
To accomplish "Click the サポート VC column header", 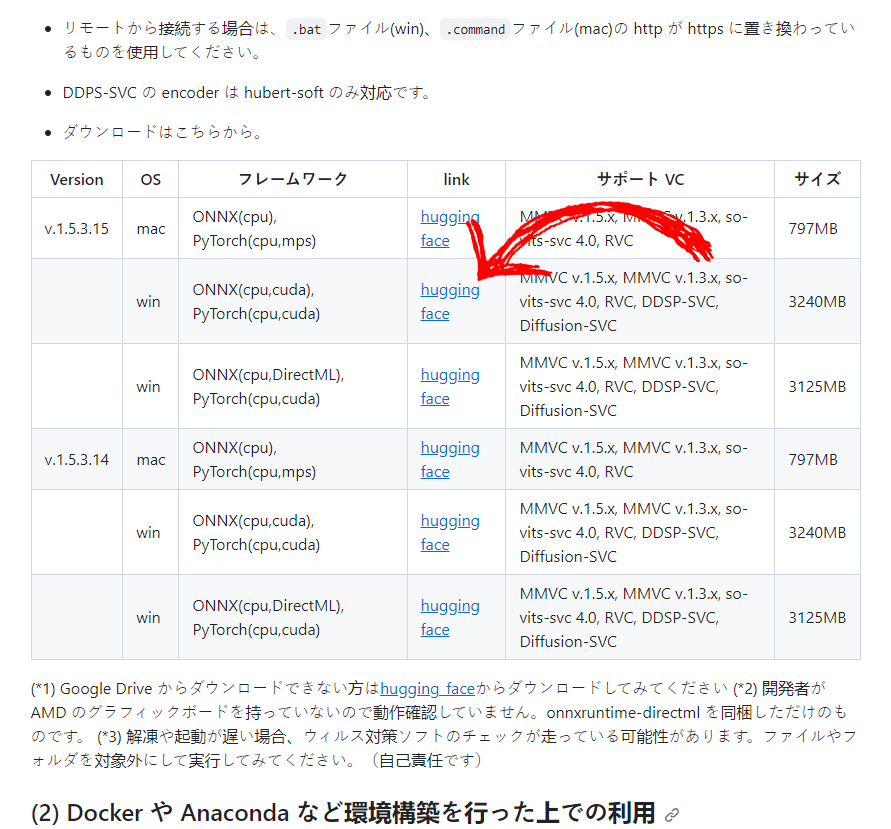I will click(x=640, y=180).
